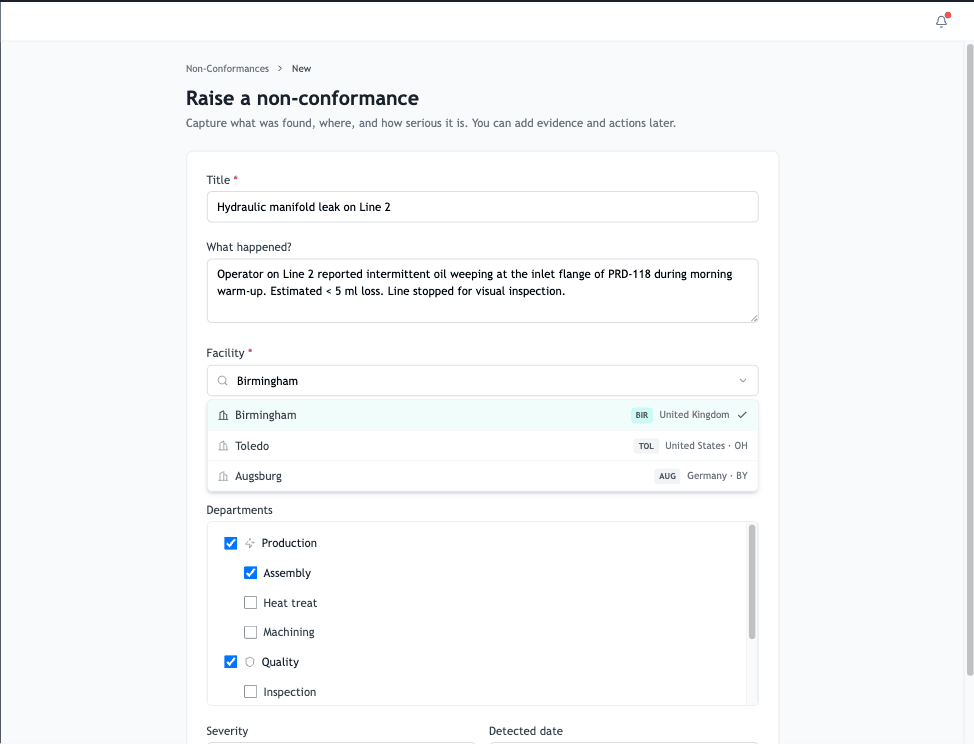Click the page vertical scrollbar
974x744 pixels.
click(970, 360)
